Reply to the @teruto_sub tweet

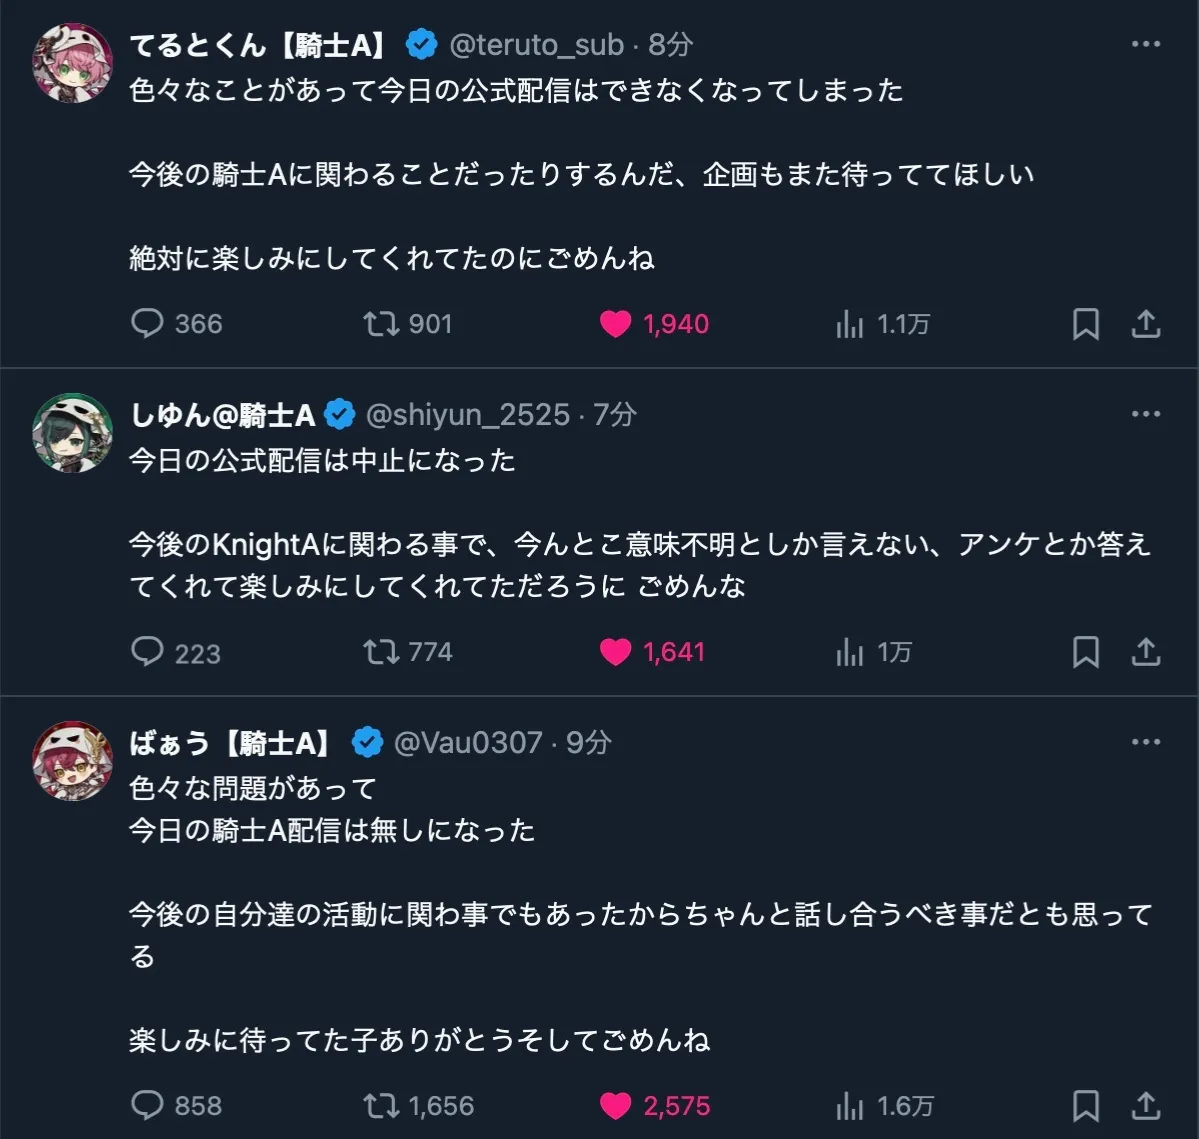pos(148,323)
